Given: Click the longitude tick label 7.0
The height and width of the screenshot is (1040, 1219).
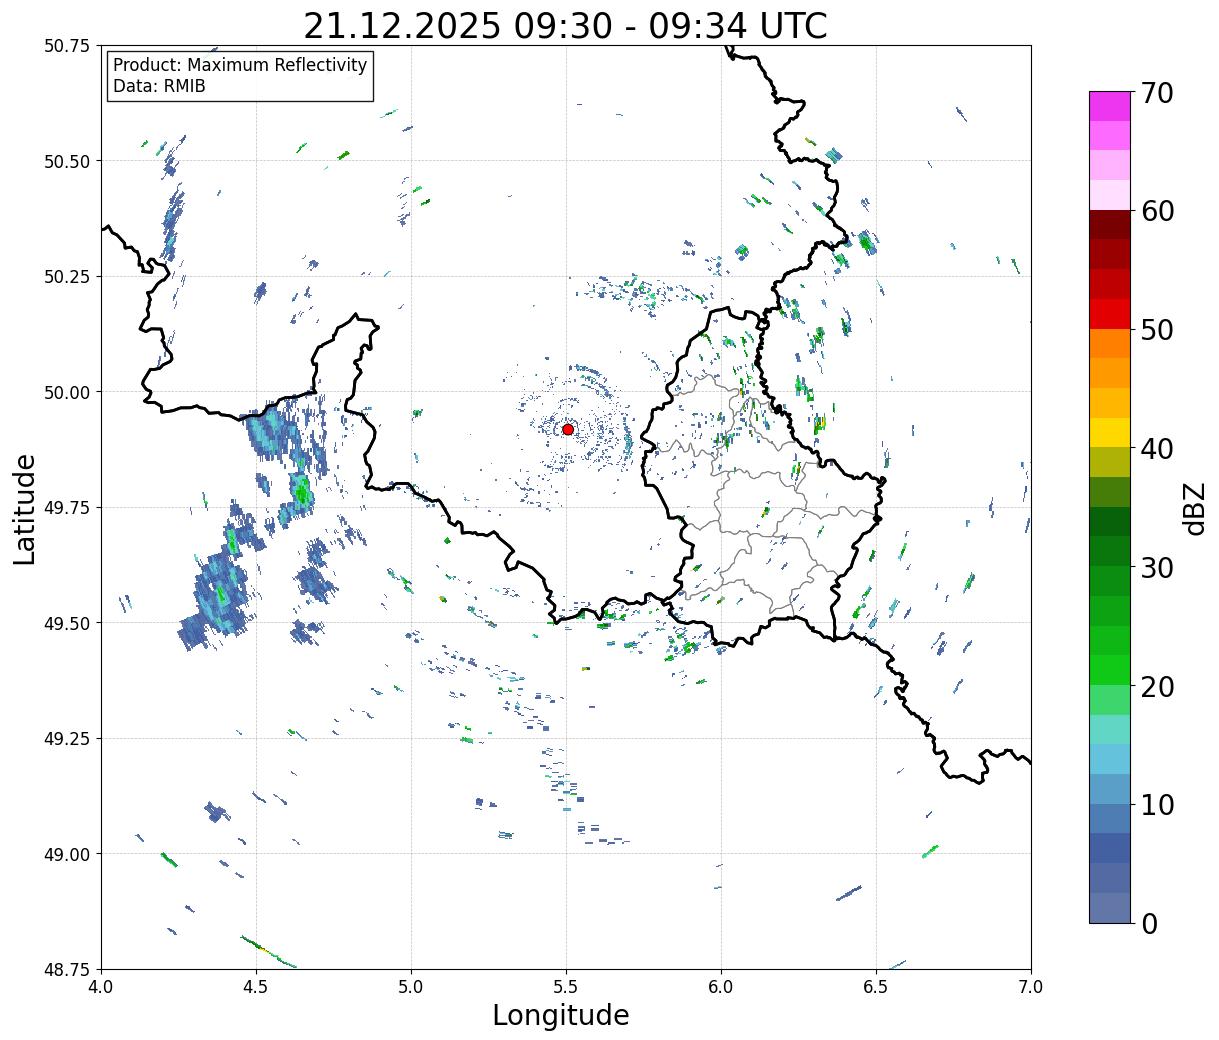Looking at the screenshot, I should [x=1031, y=987].
